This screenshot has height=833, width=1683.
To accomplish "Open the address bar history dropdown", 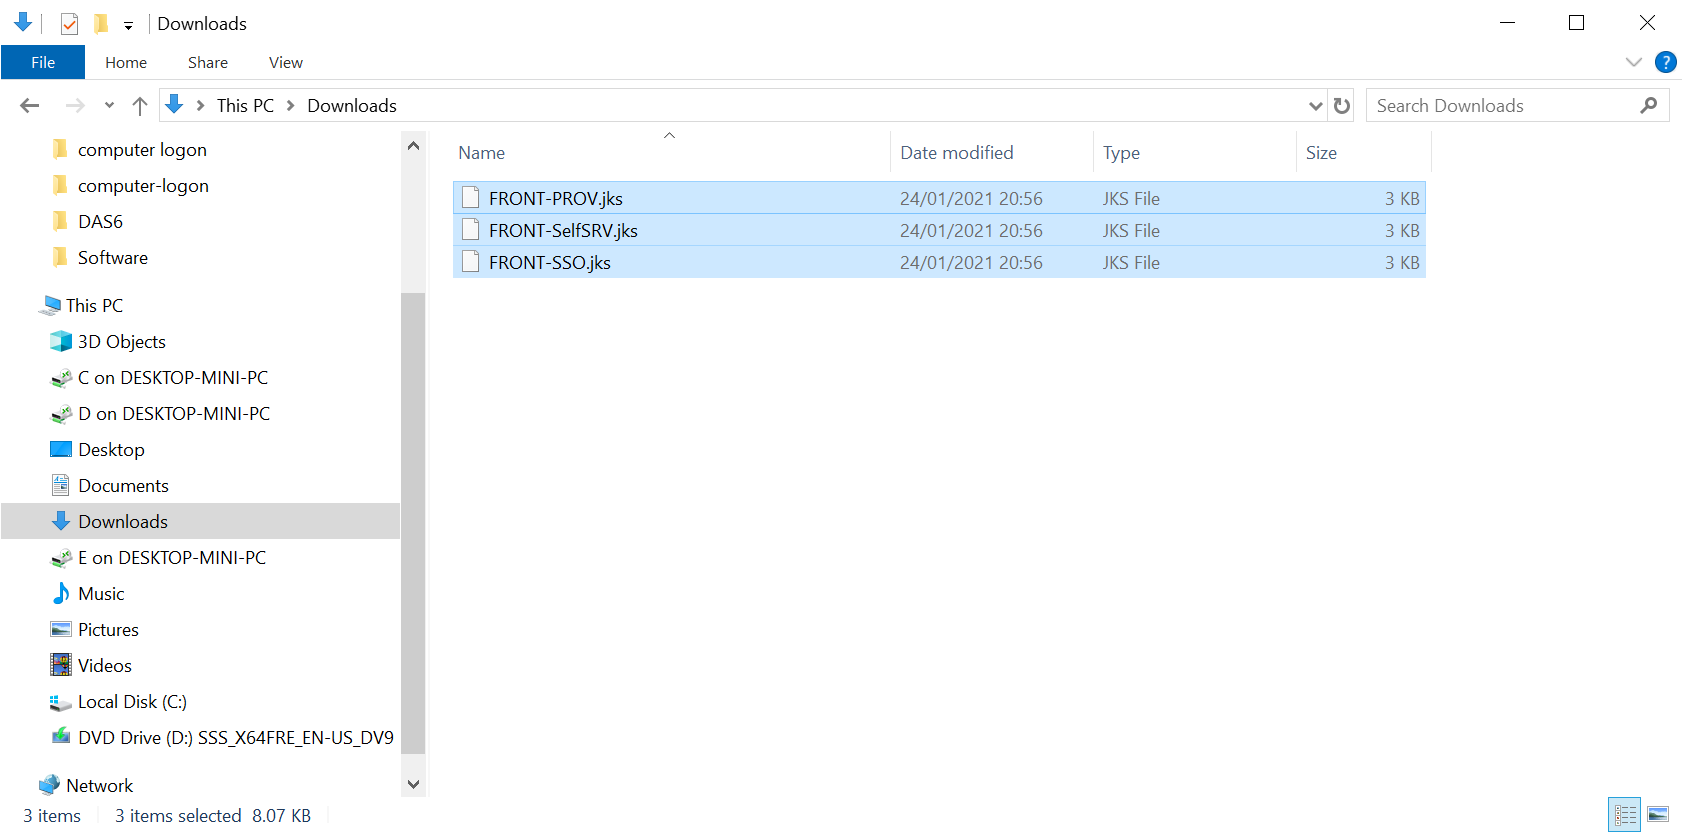I will pyautogui.click(x=1316, y=106).
